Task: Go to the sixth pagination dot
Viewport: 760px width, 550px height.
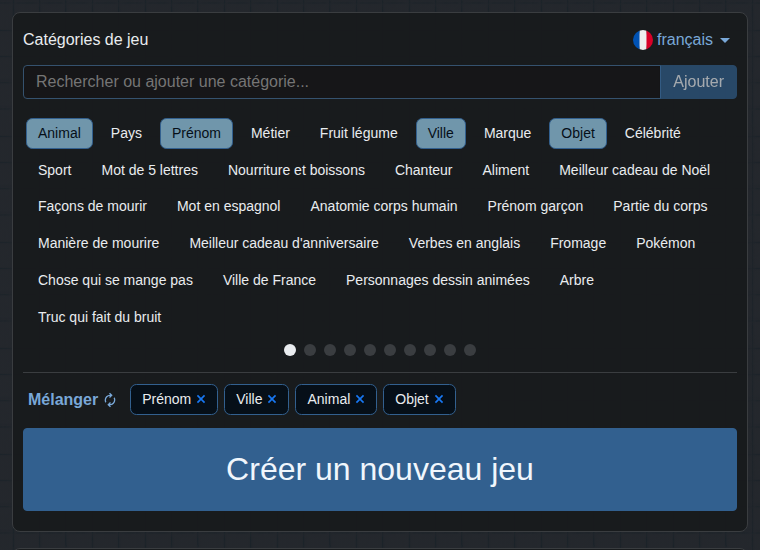Action: [x=390, y=350]
